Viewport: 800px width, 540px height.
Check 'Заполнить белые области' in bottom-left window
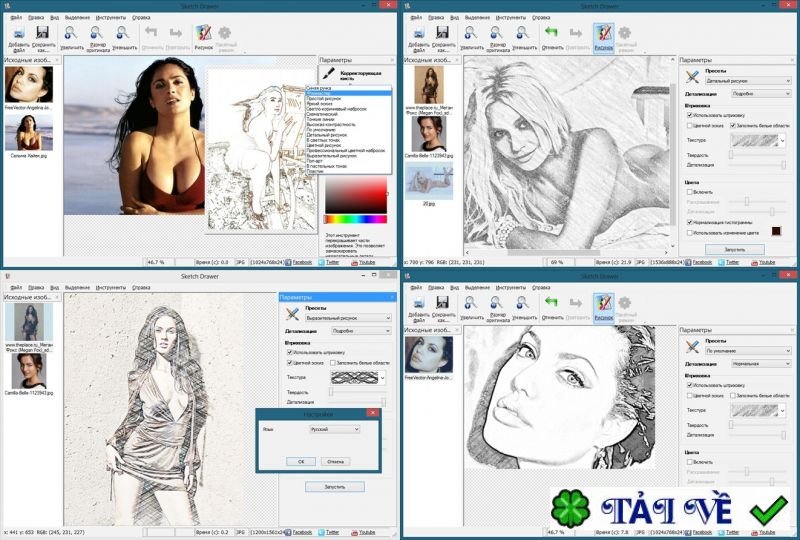click(x=333, y=362)
